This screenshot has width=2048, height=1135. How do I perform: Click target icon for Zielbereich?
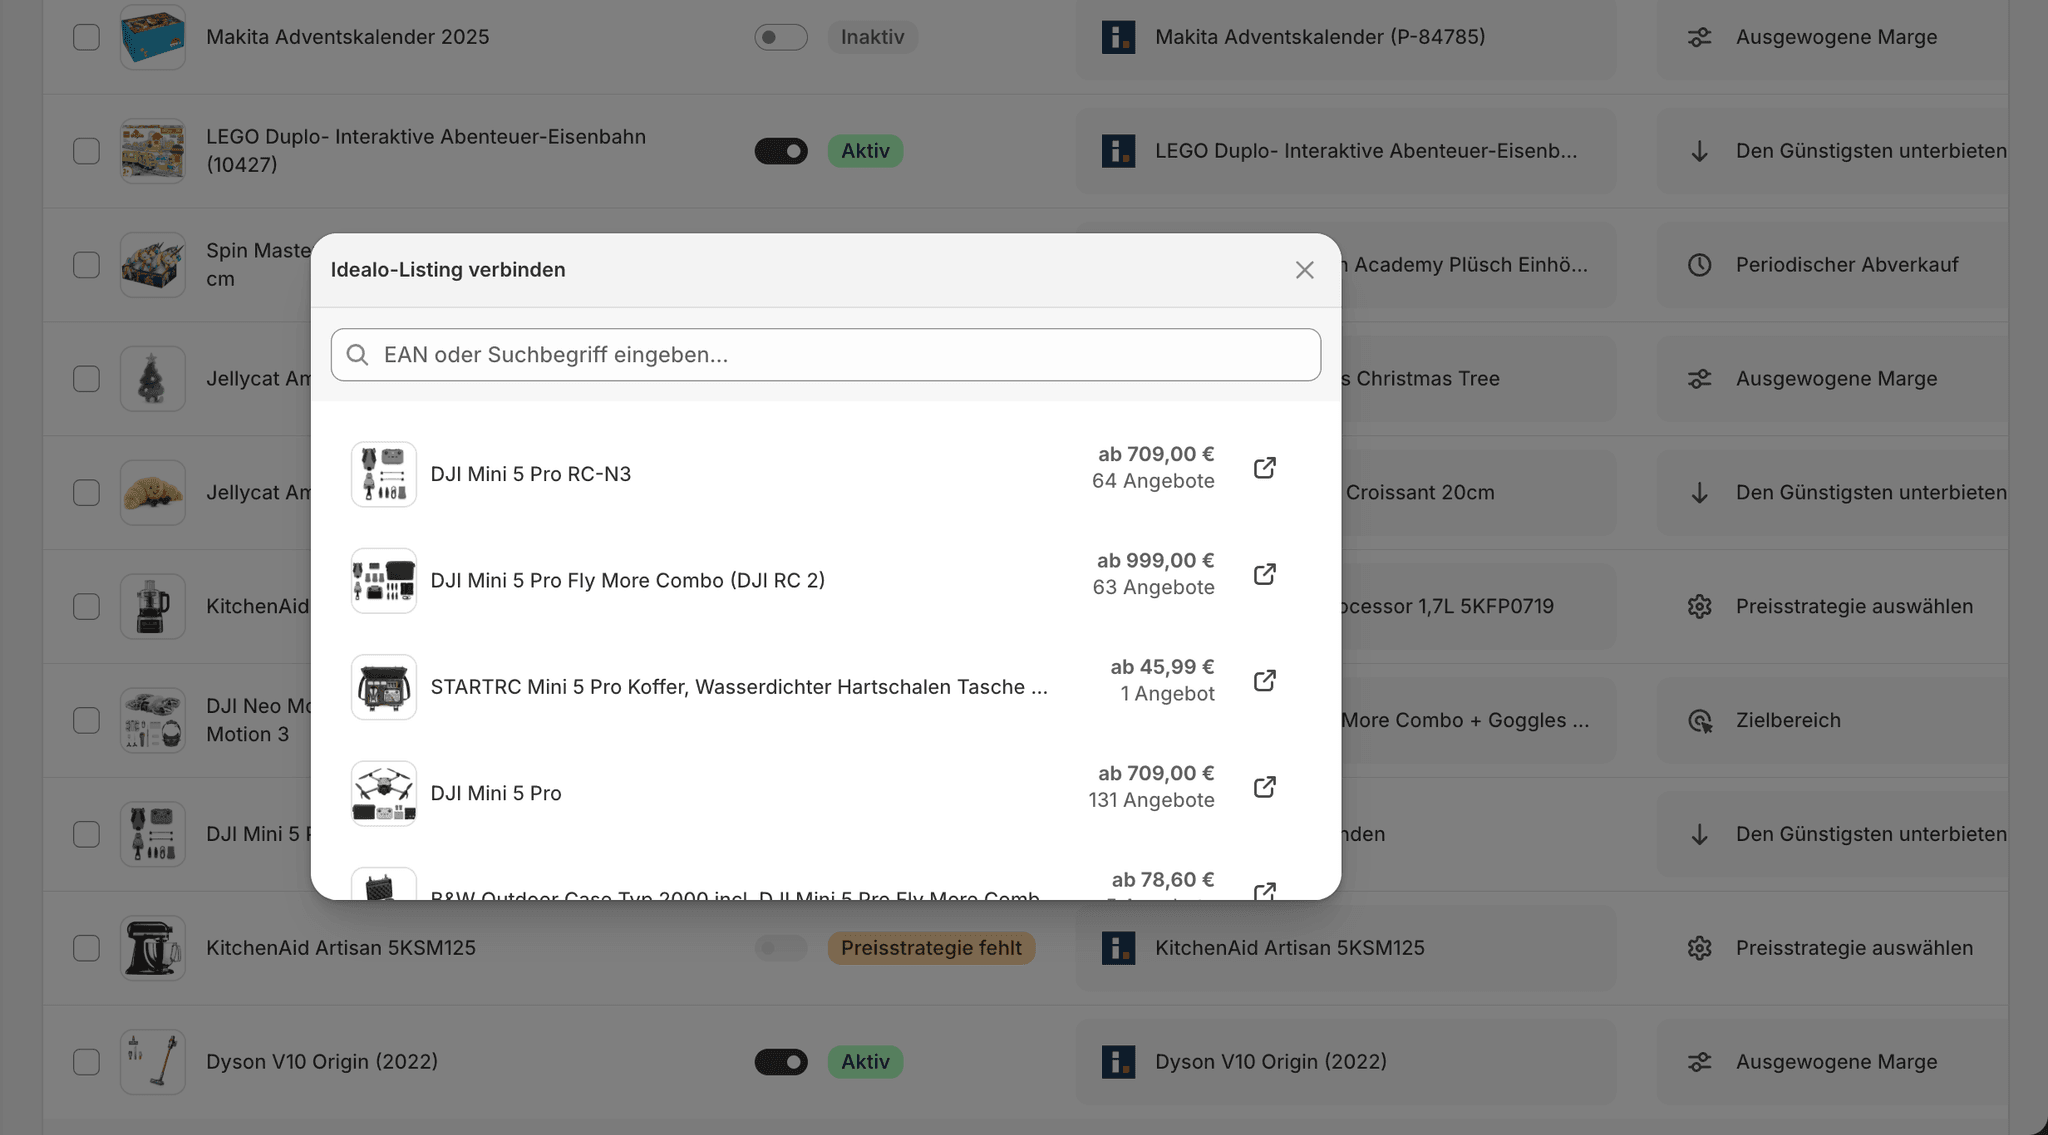click(1699, 720)
